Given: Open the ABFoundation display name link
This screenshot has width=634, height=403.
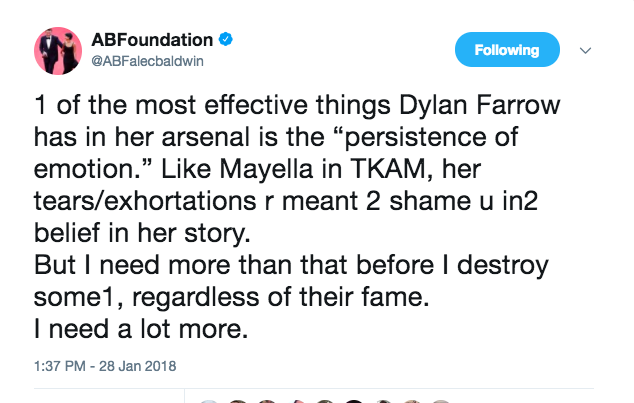Looking at the screenshot, I should tap(152, 40).
